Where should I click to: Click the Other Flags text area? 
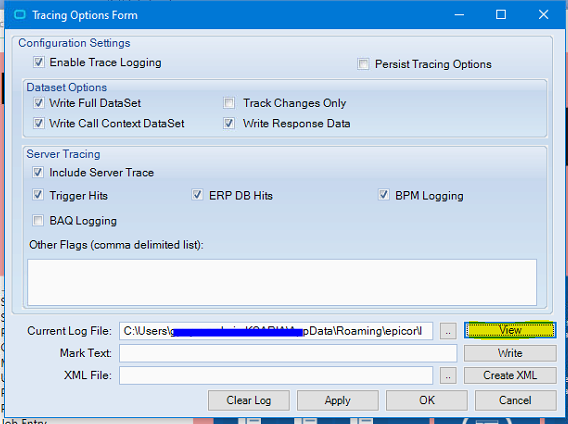[282, 282]
